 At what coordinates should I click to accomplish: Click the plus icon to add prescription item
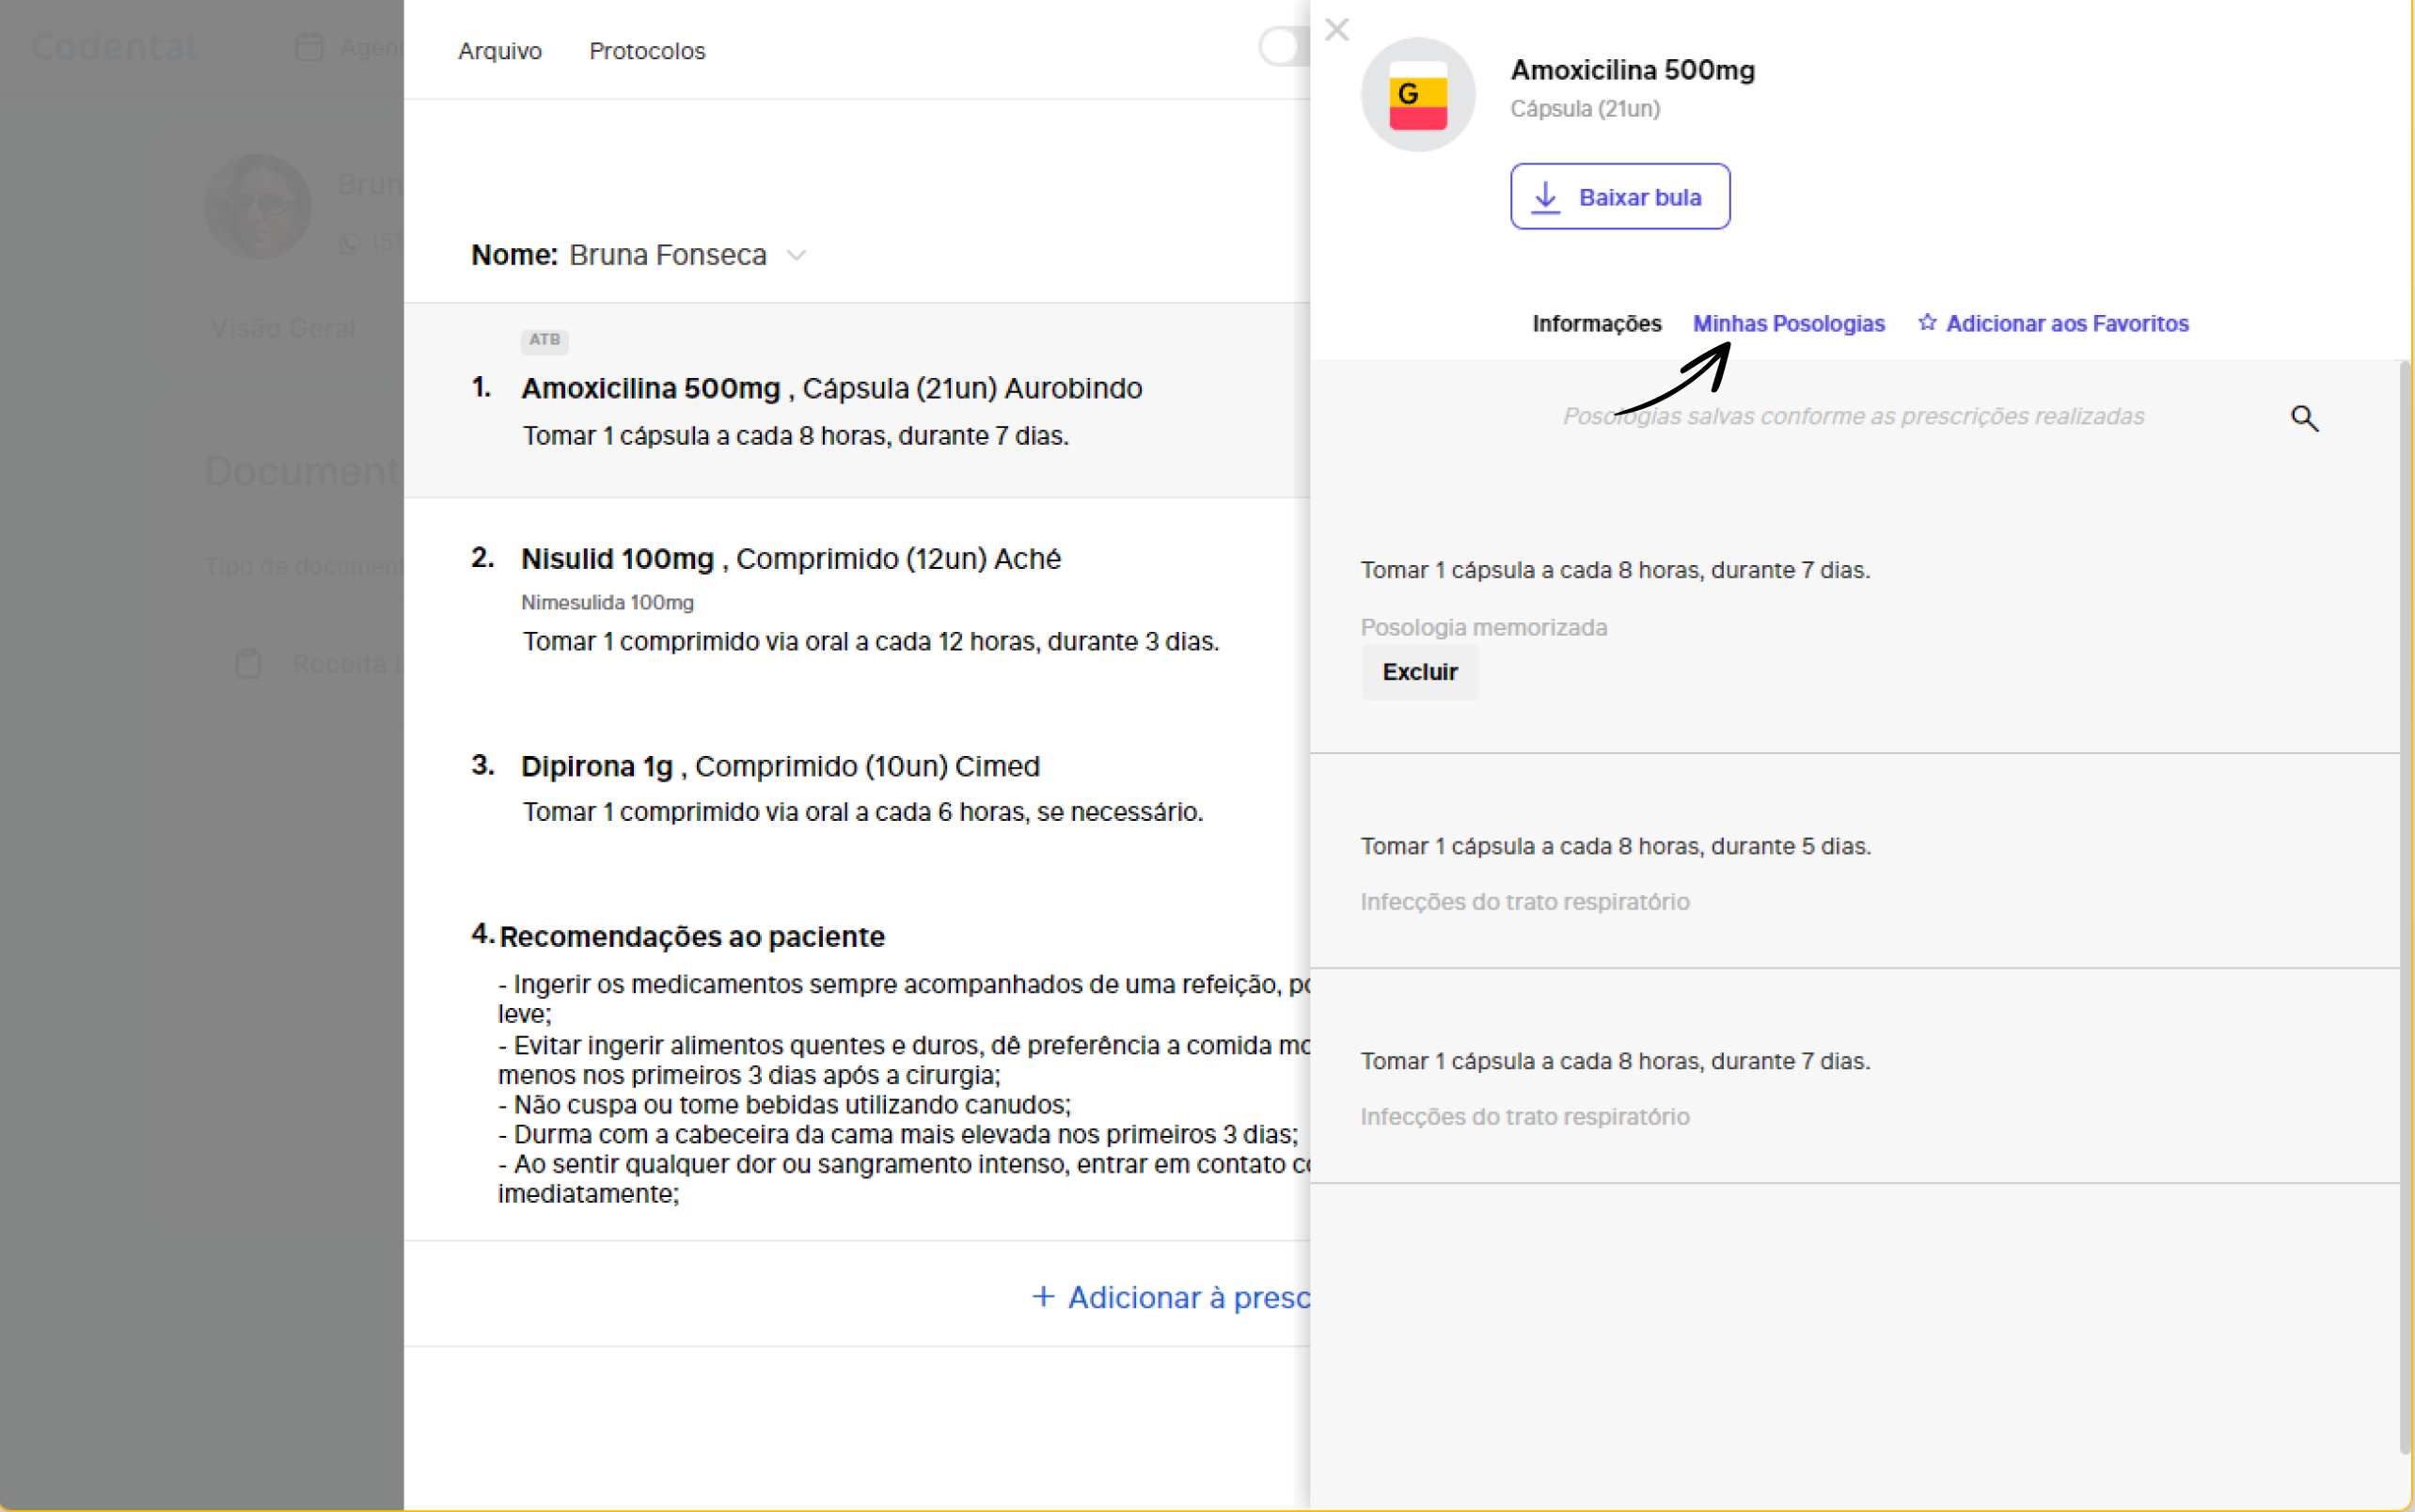coord(1043,1297)
